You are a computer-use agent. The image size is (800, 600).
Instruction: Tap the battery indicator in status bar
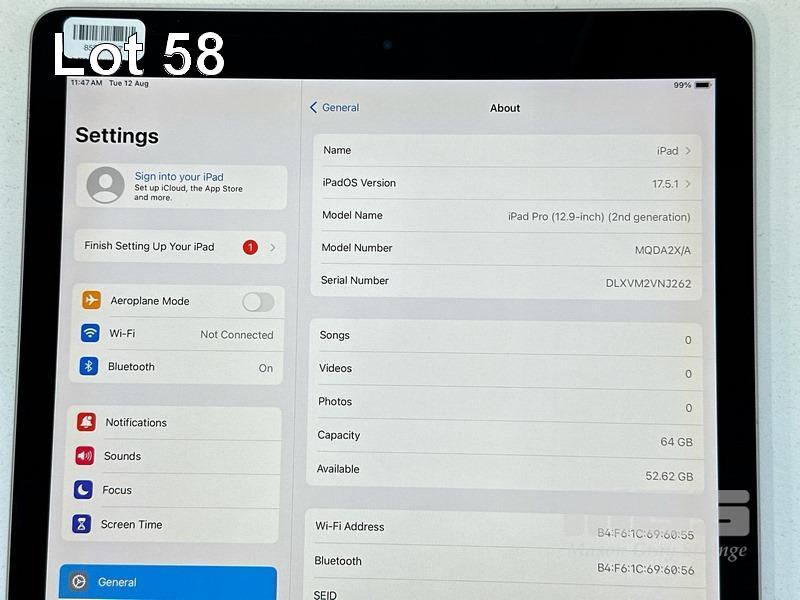(x=703, y=85)
